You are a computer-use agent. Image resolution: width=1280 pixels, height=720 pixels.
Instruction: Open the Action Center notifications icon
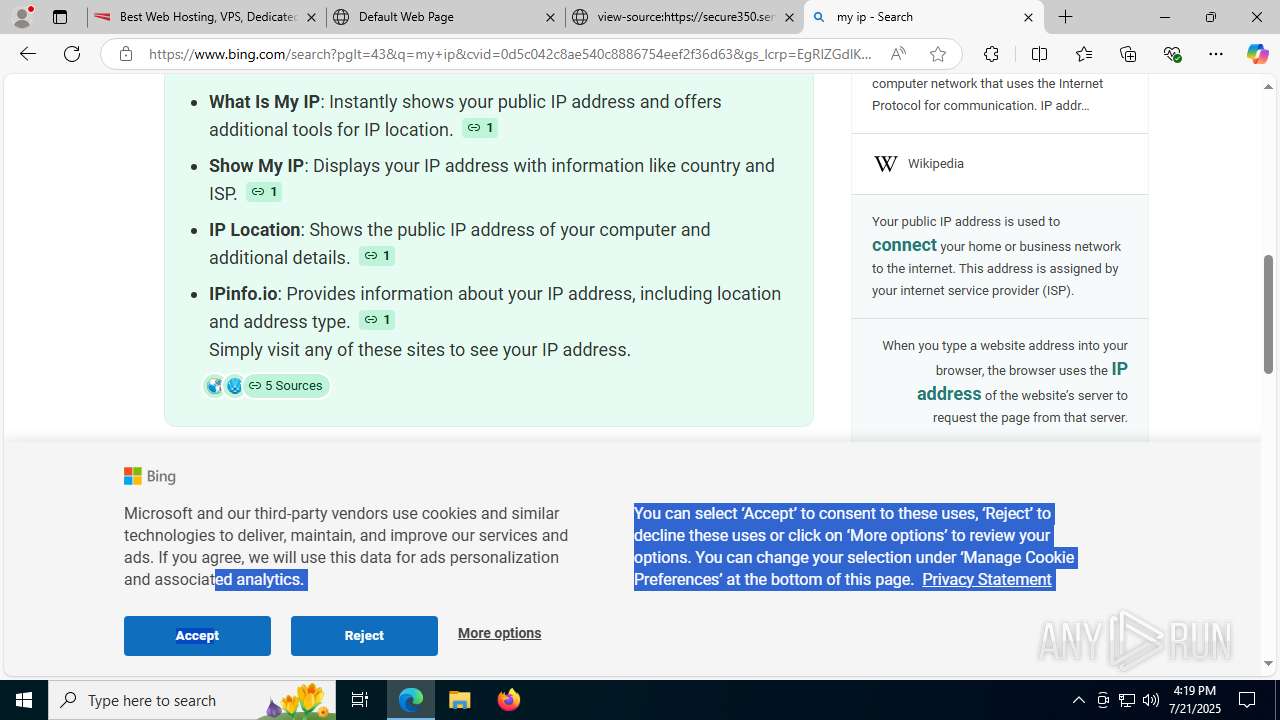[1248, 700]
